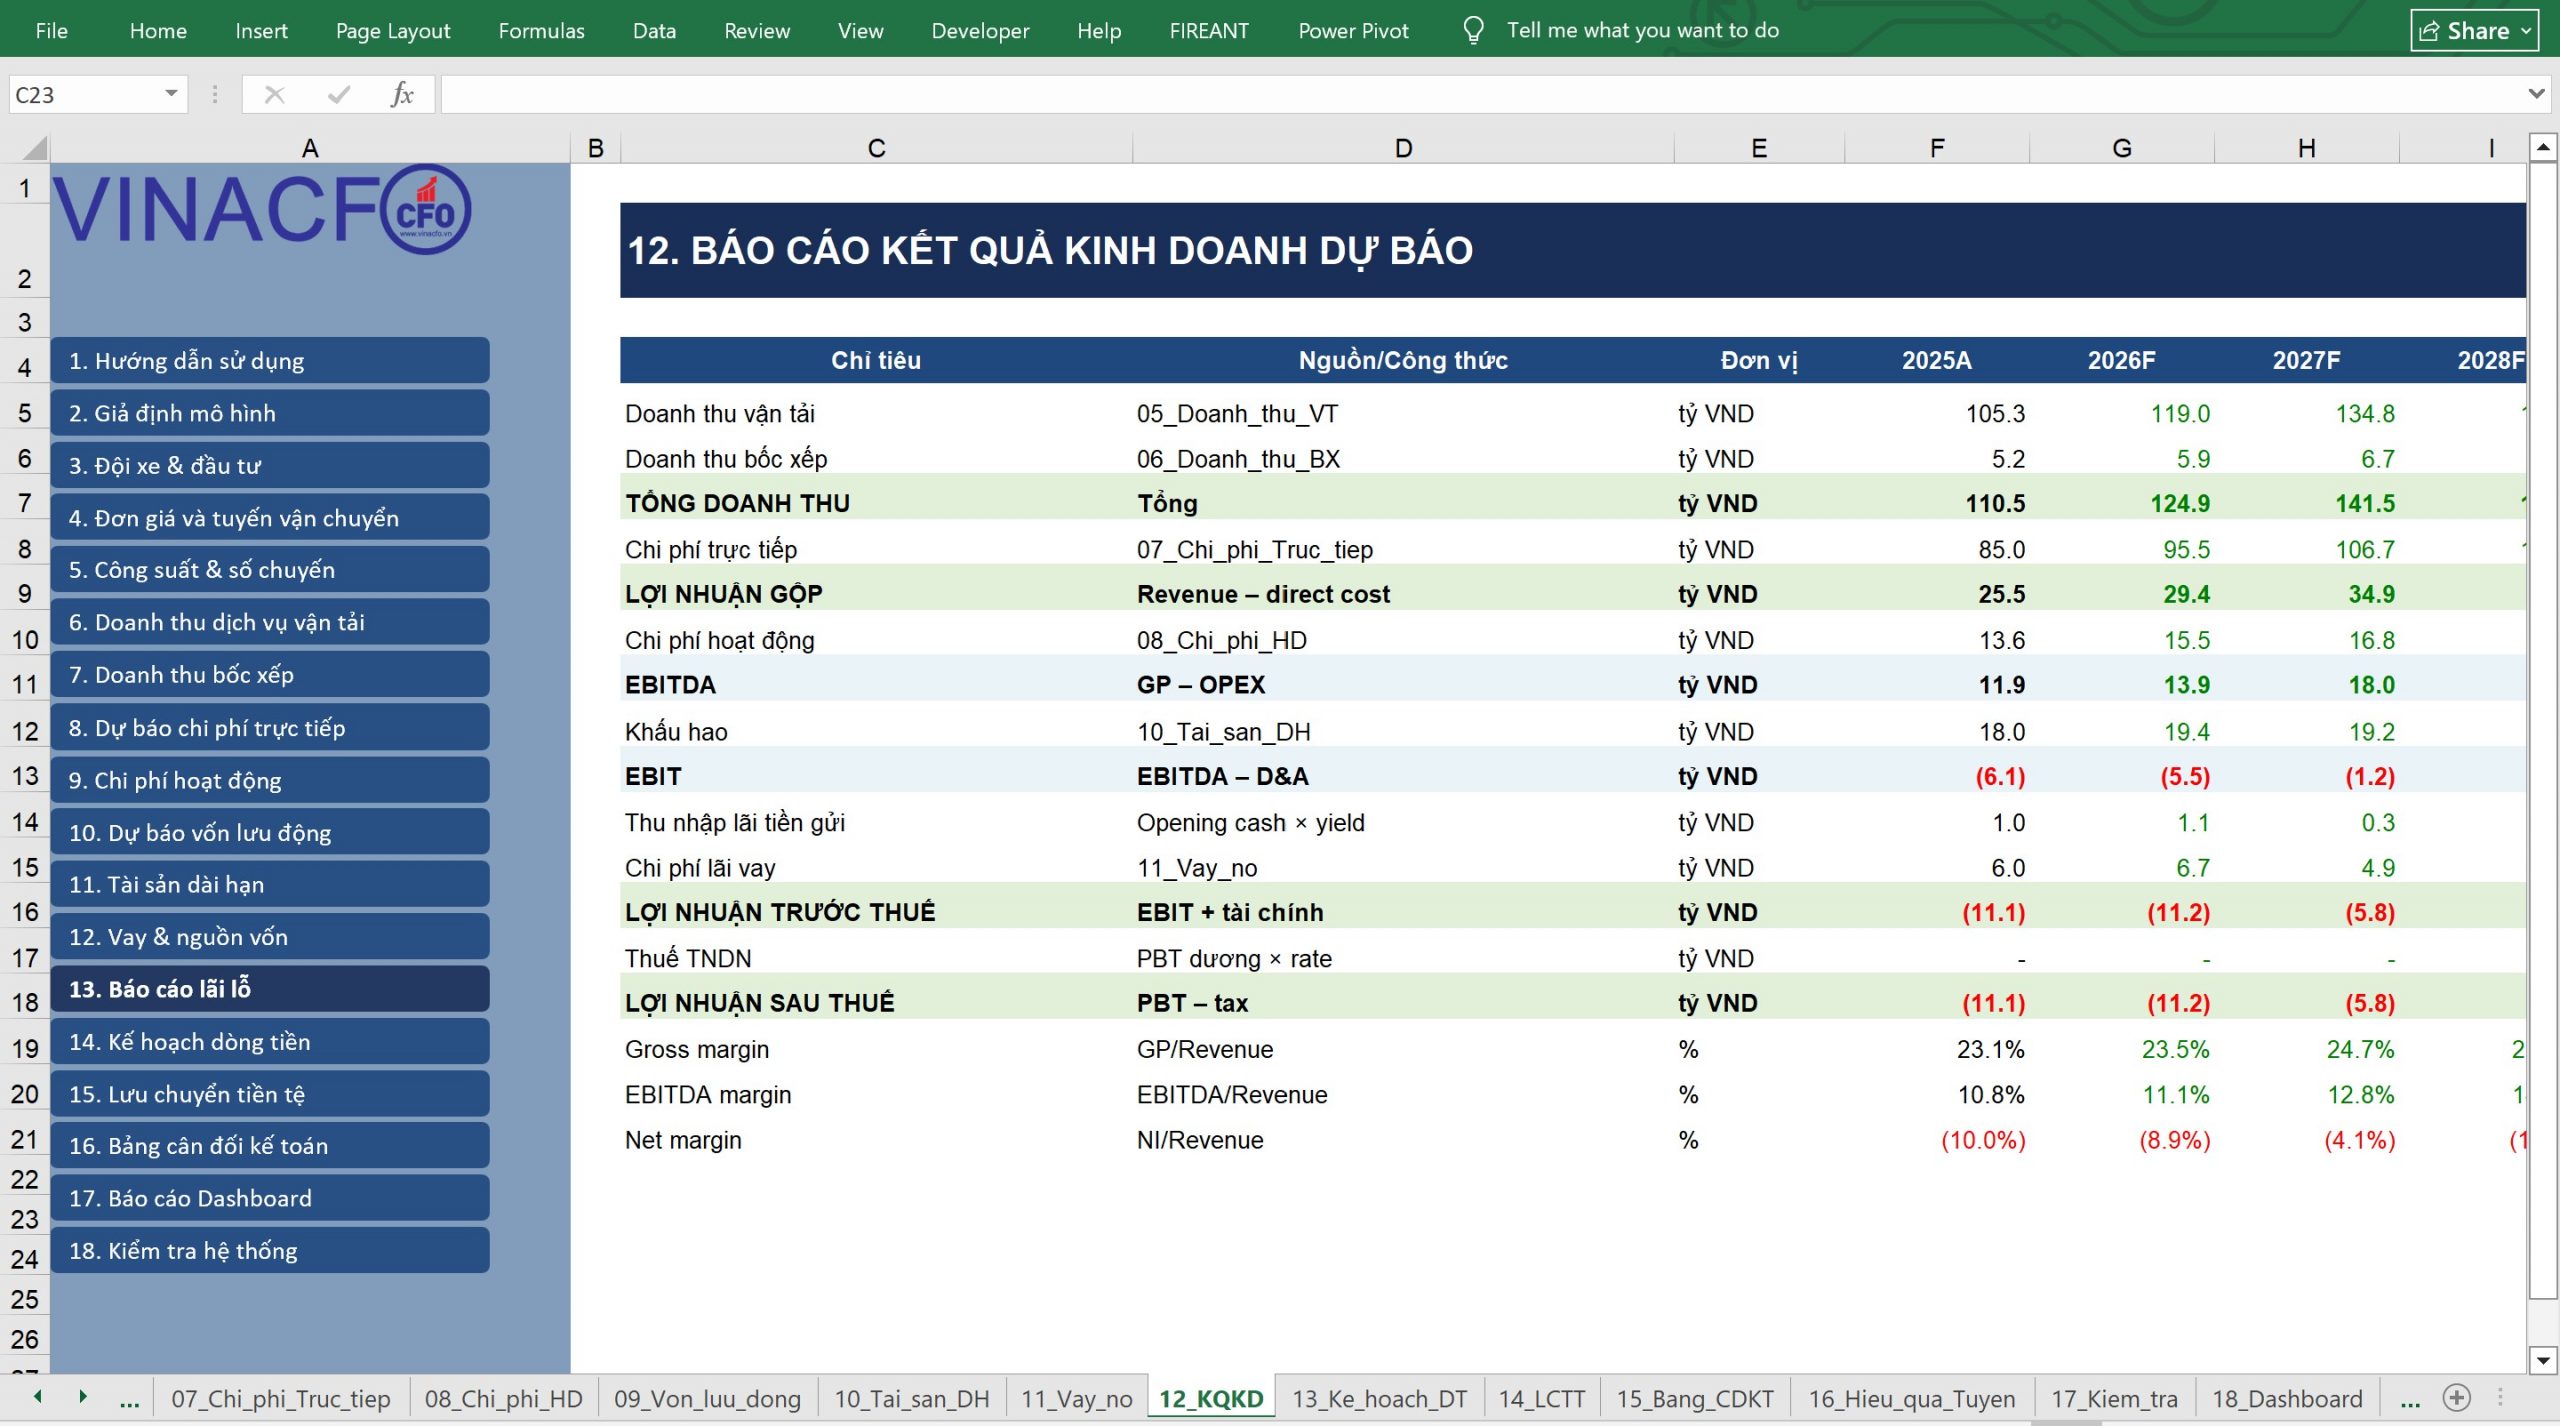Switch to sheet tab 09_Von_luu_dong
The image size is (2560, 1426).
[707, 1398]
